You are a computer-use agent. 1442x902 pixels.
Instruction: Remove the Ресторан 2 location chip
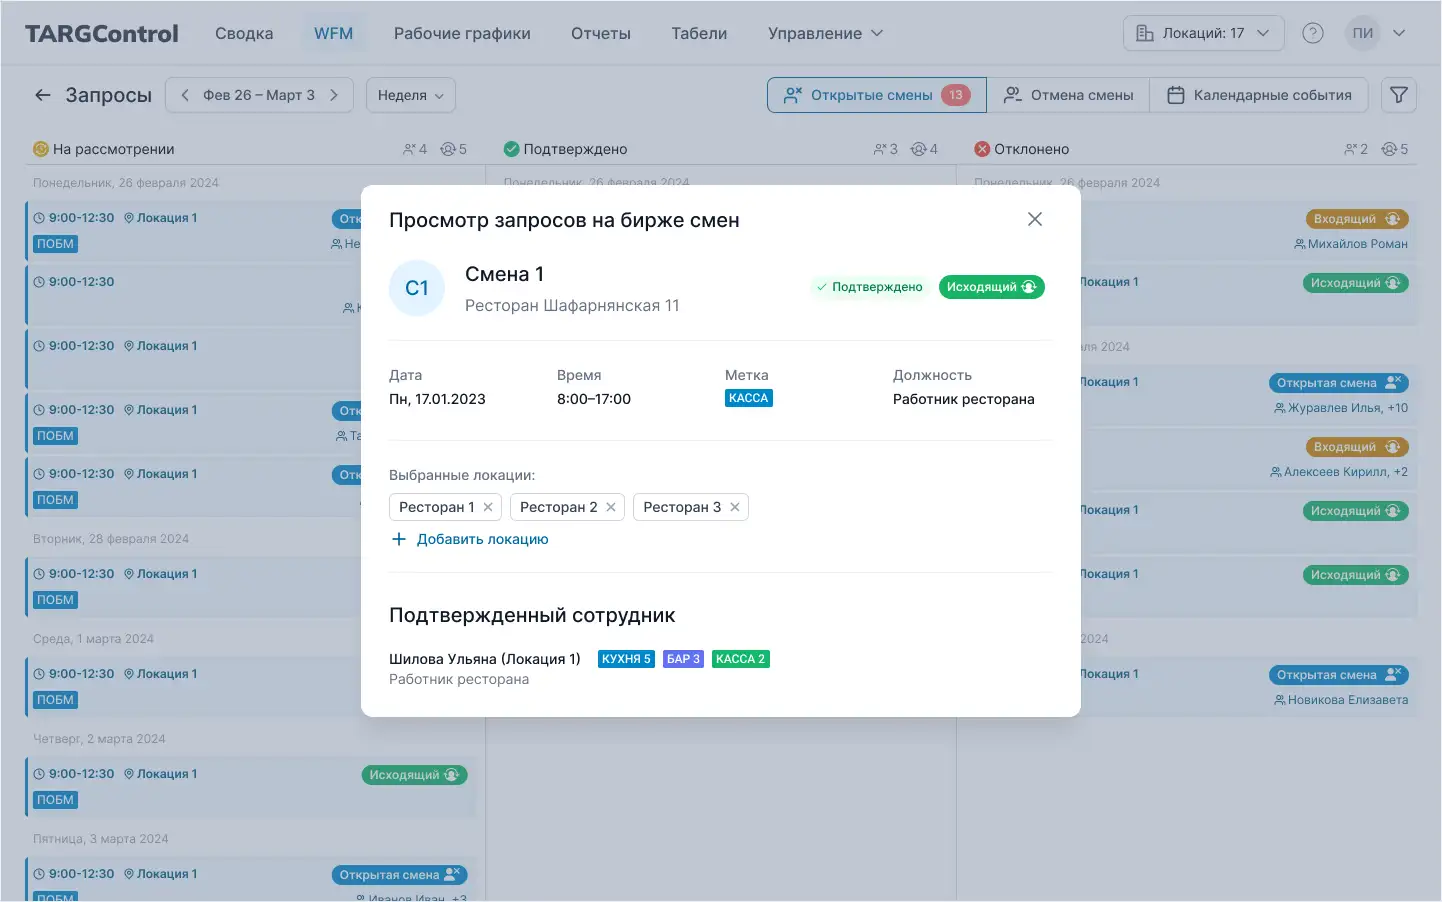[611, 507]
